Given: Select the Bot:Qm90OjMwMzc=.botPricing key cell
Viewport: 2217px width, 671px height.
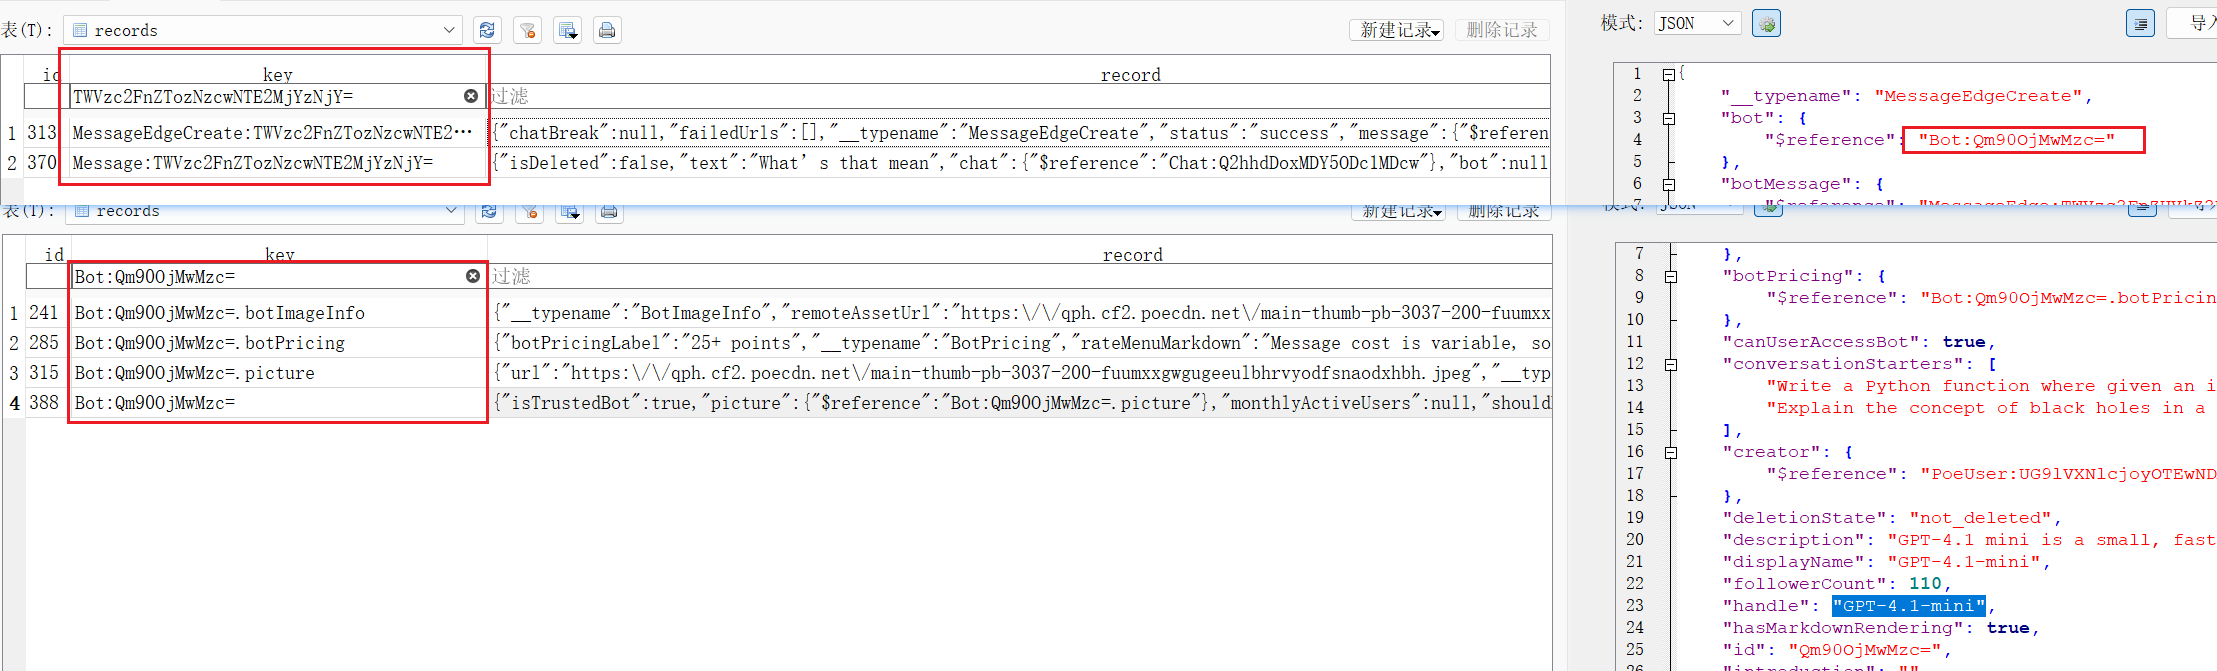Looking at the screenshot, I should tap(277, 343).
